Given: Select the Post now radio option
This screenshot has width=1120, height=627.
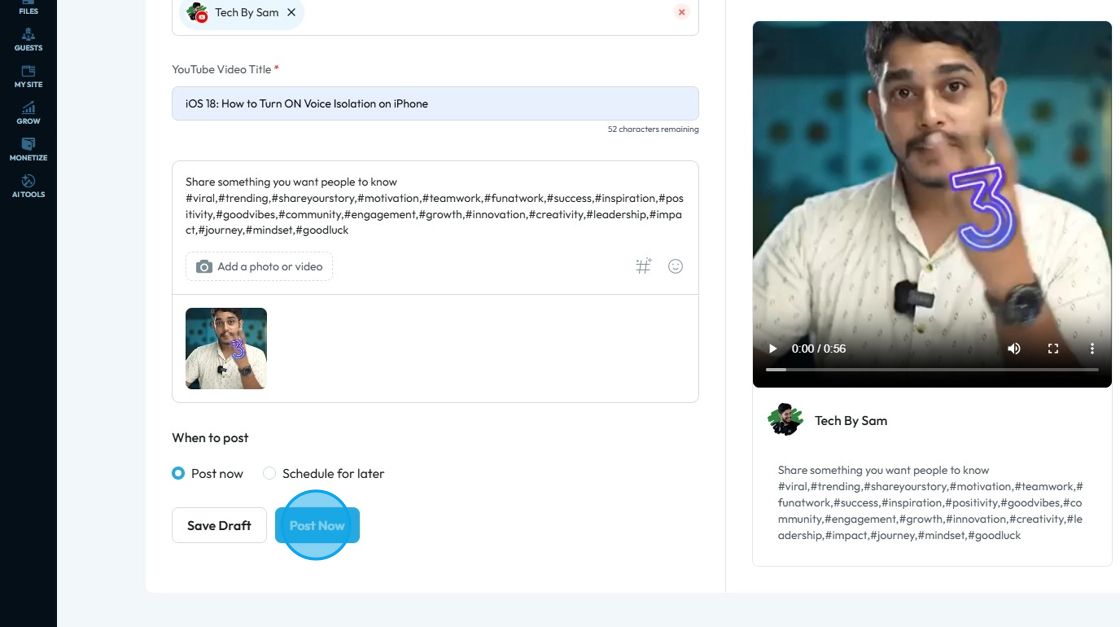Looking at the screenshot, I should tap(179, 473).
